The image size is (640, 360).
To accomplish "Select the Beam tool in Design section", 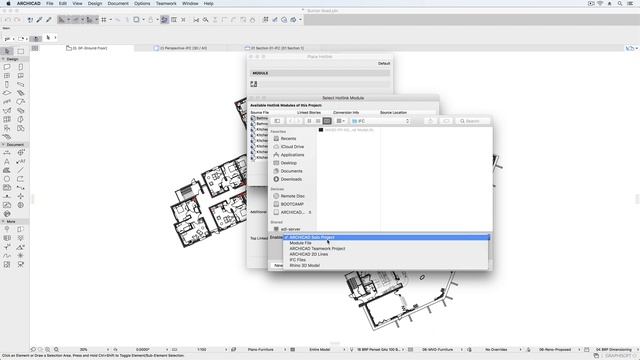I will [x=21, y=84].
